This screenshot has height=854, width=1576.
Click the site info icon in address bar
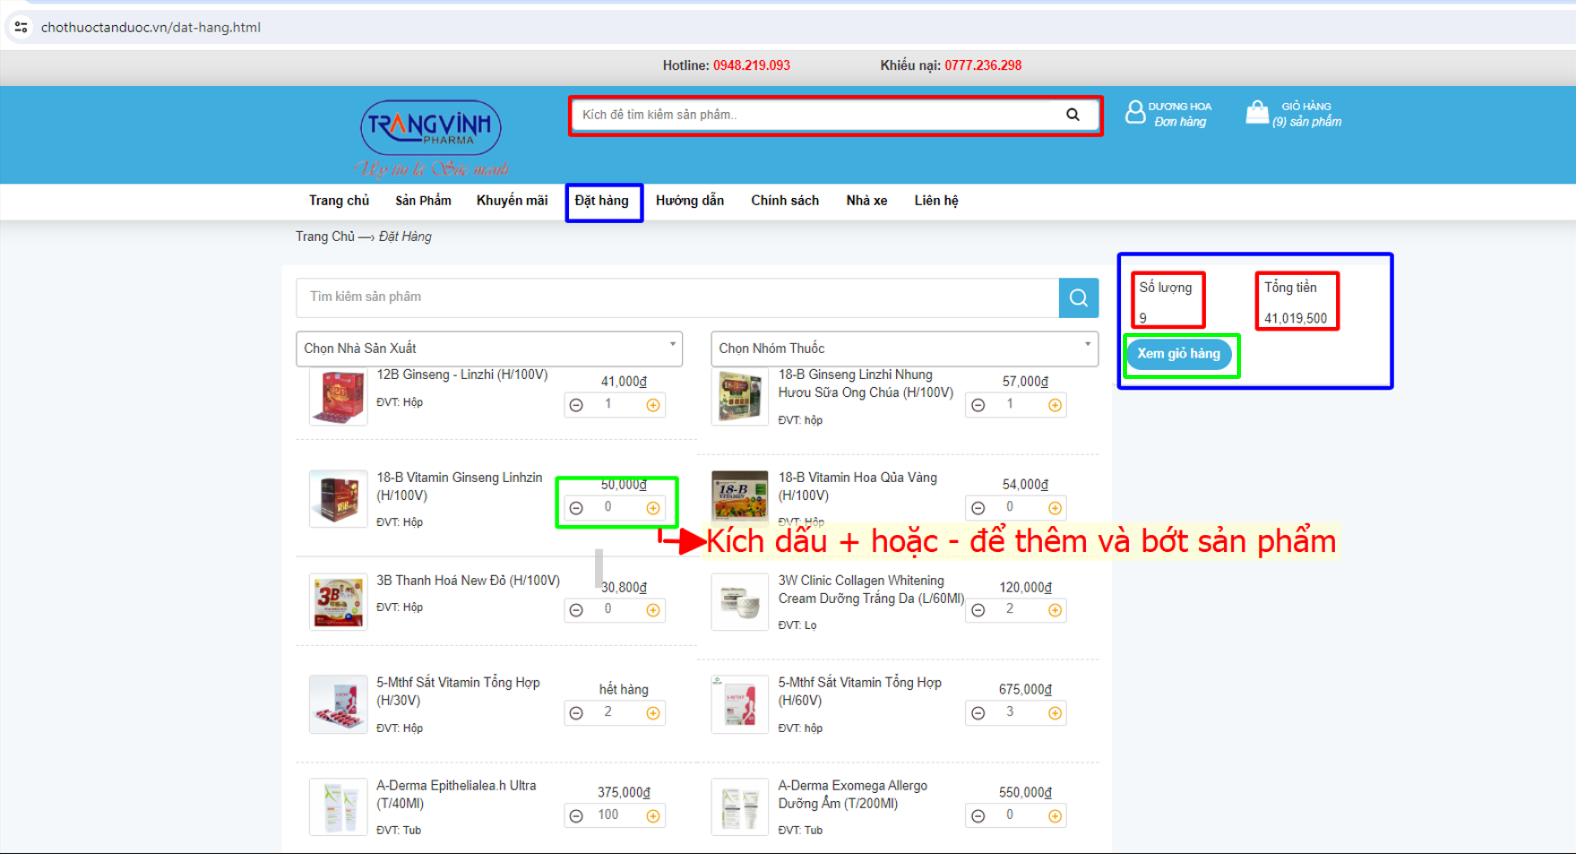pos(21,27)
